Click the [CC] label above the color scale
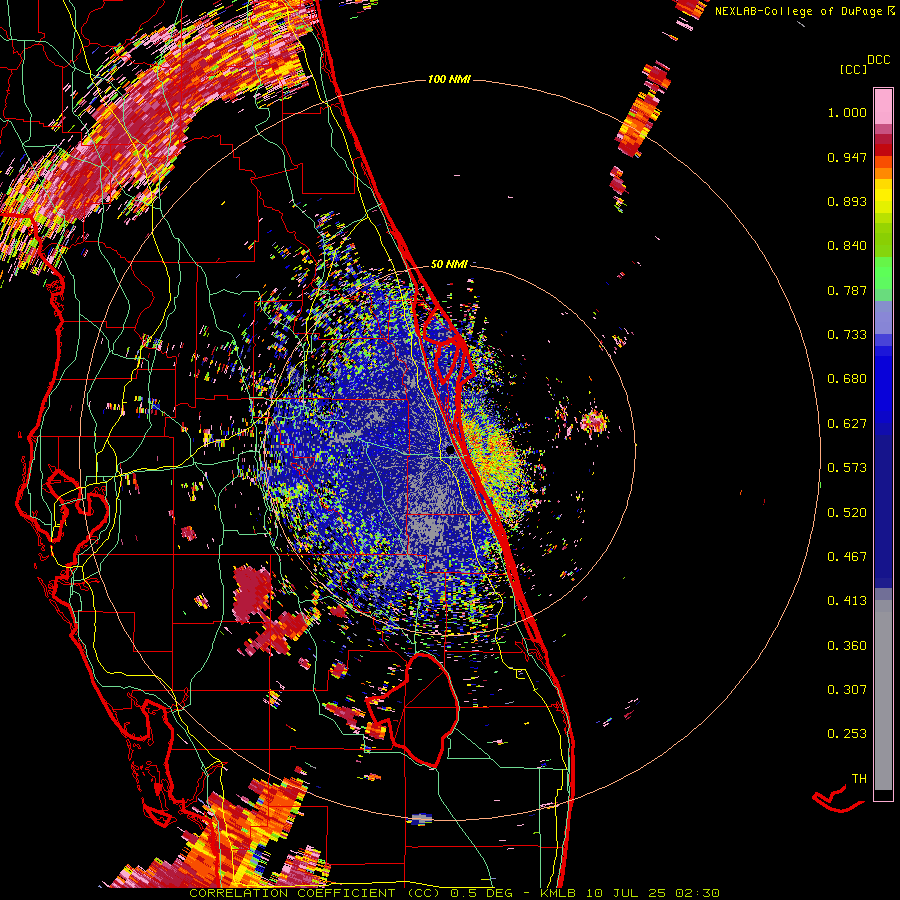The image size is (900, 900). [853, 69]
